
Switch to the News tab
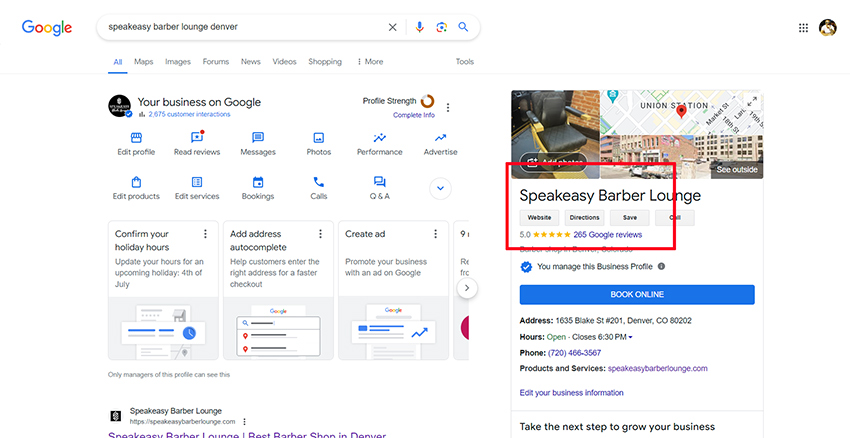(250, 62)
